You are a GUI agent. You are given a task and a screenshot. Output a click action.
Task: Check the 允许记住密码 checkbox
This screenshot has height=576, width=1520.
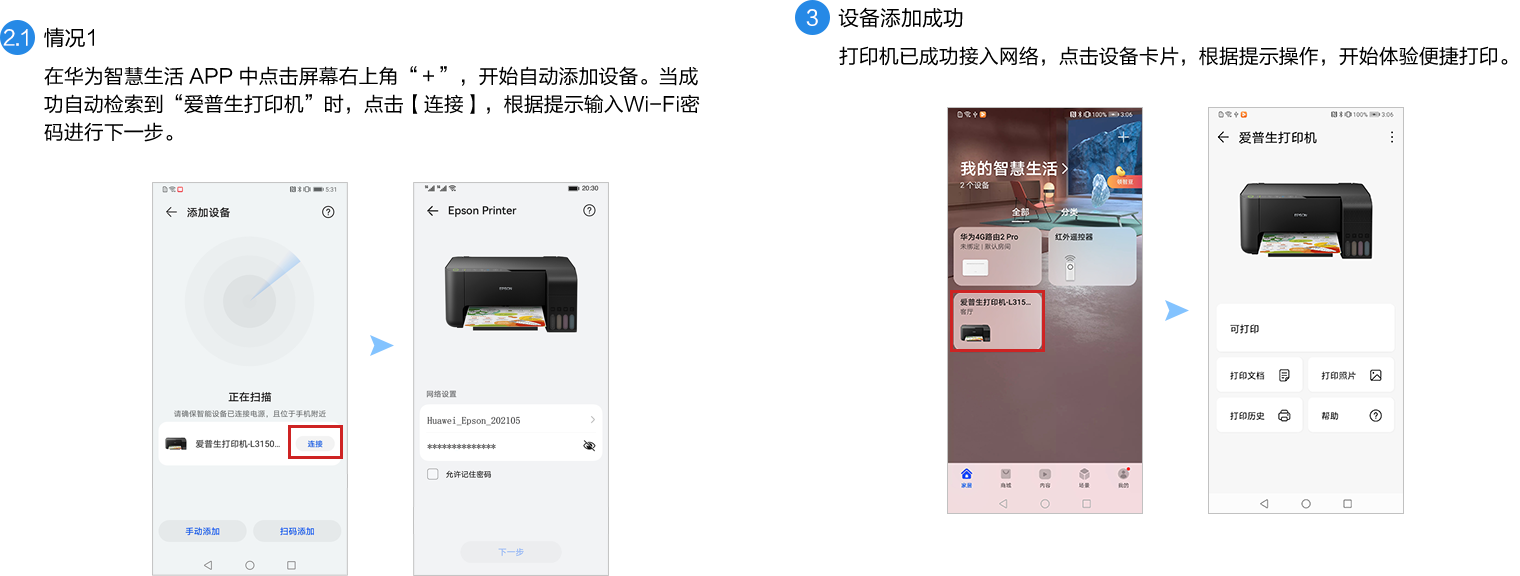coord(433,474)
